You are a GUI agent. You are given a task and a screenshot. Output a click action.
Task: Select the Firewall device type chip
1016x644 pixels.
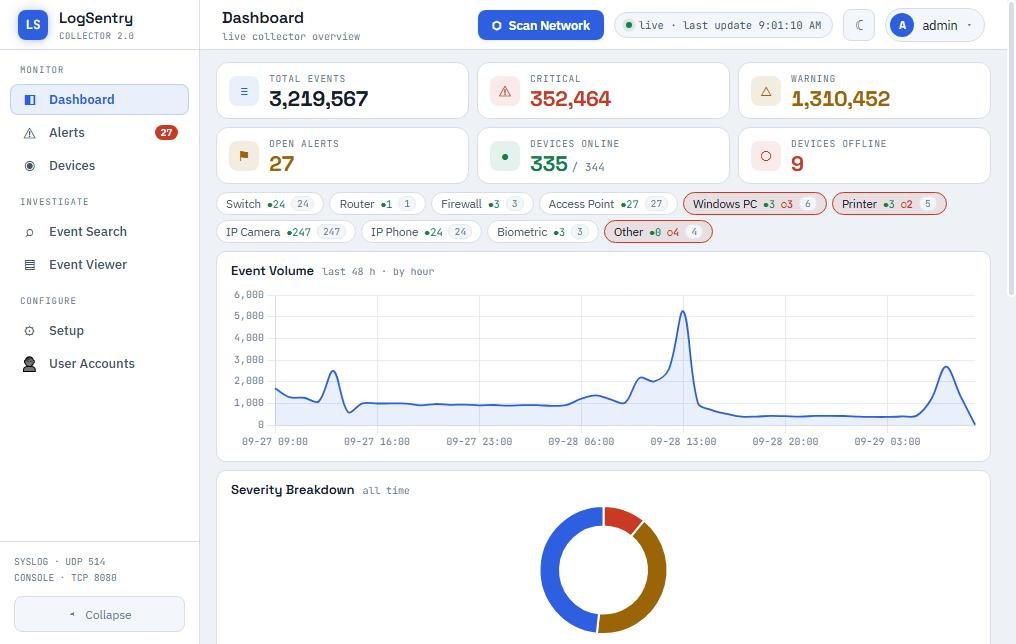[x=482, y=203]
